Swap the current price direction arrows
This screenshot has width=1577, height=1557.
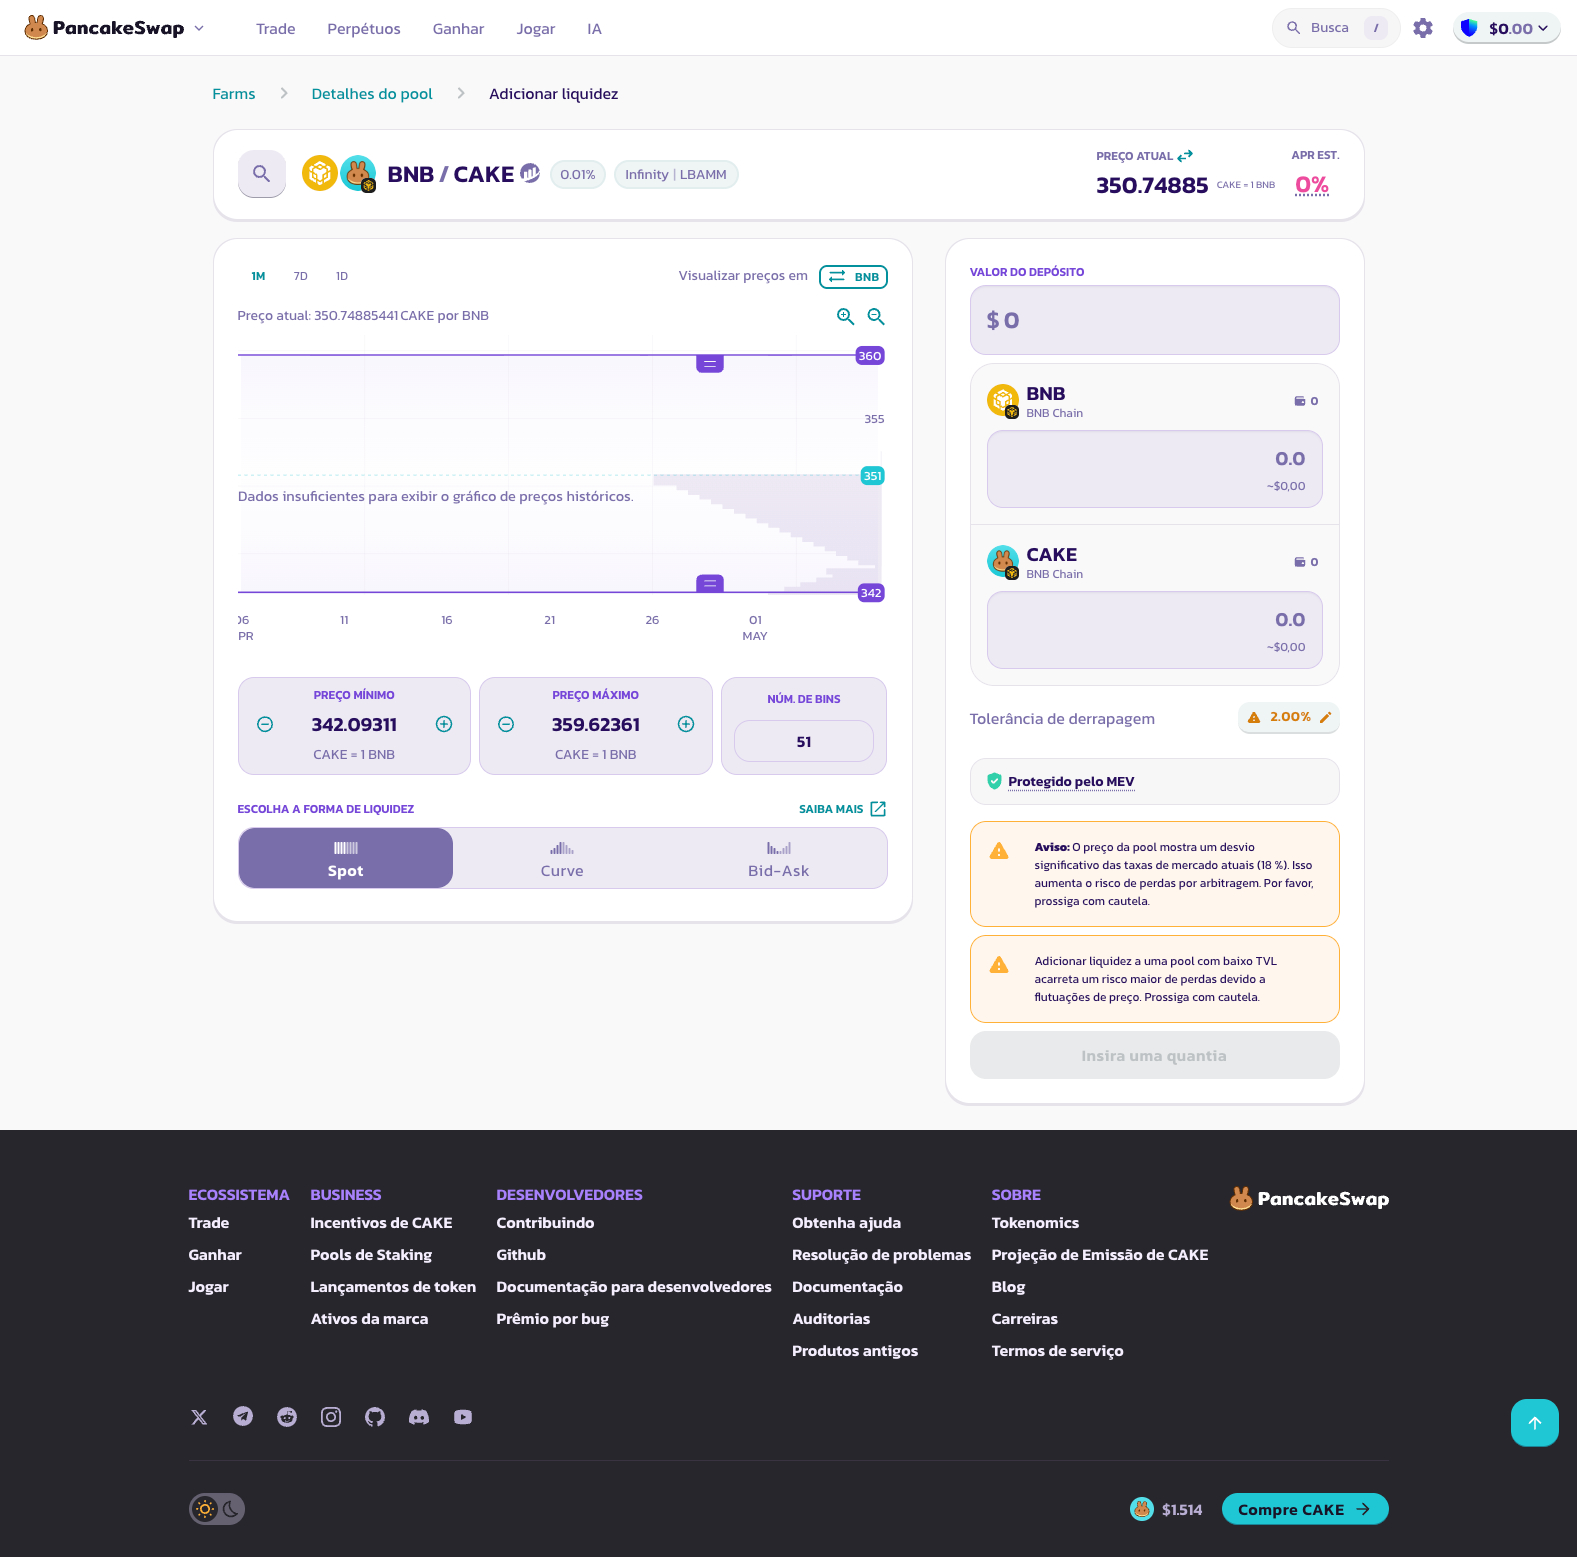1185,156
